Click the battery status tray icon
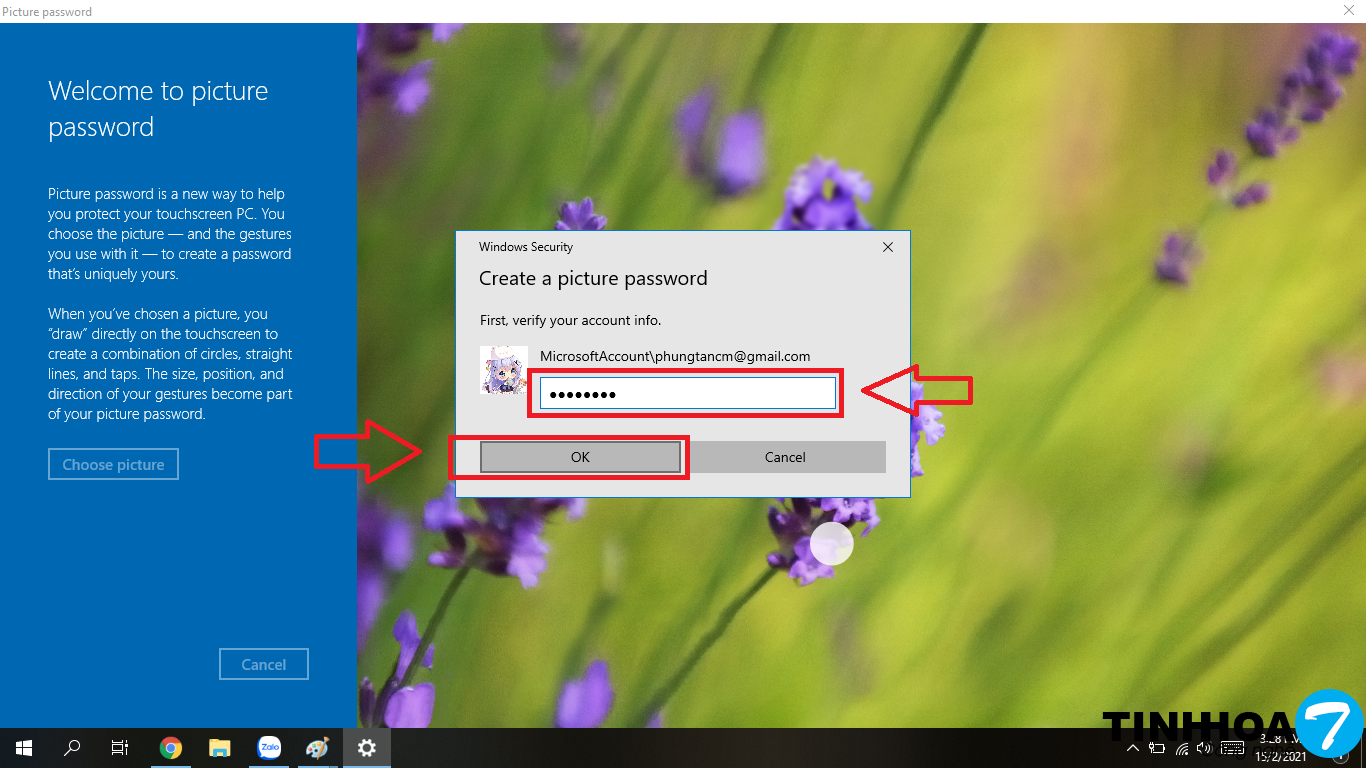1366x768 pixels. click(x=1157, y=748)
